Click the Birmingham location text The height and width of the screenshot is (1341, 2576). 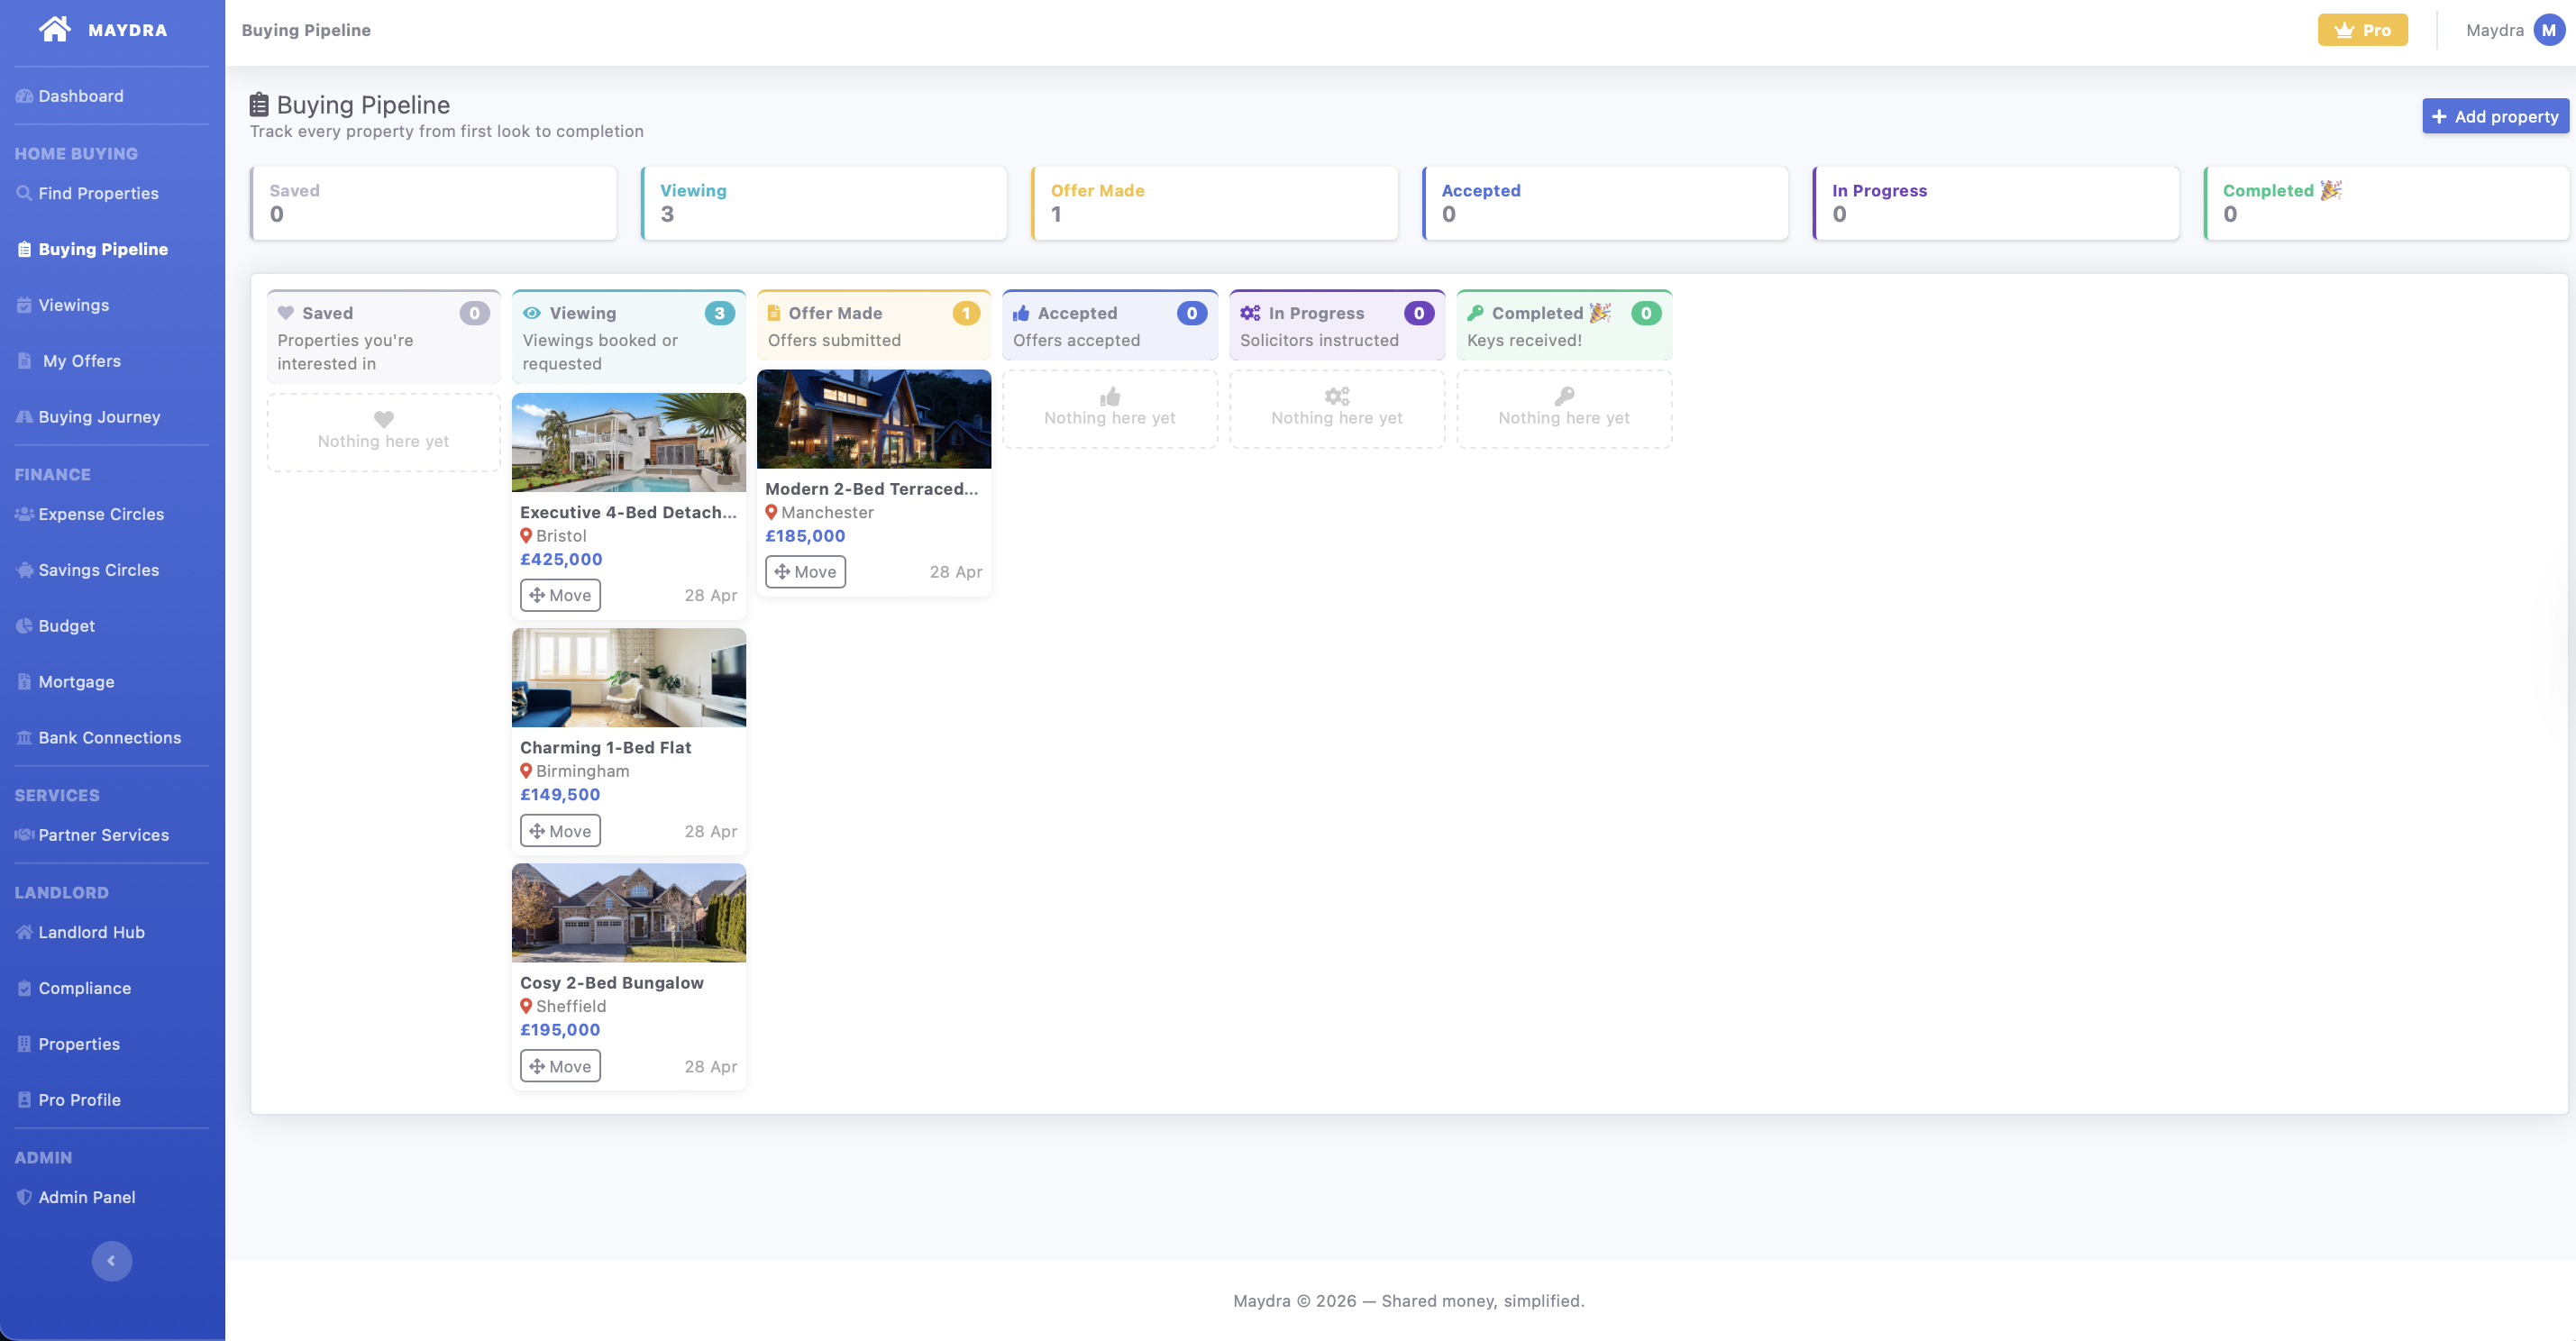point(582,771)
